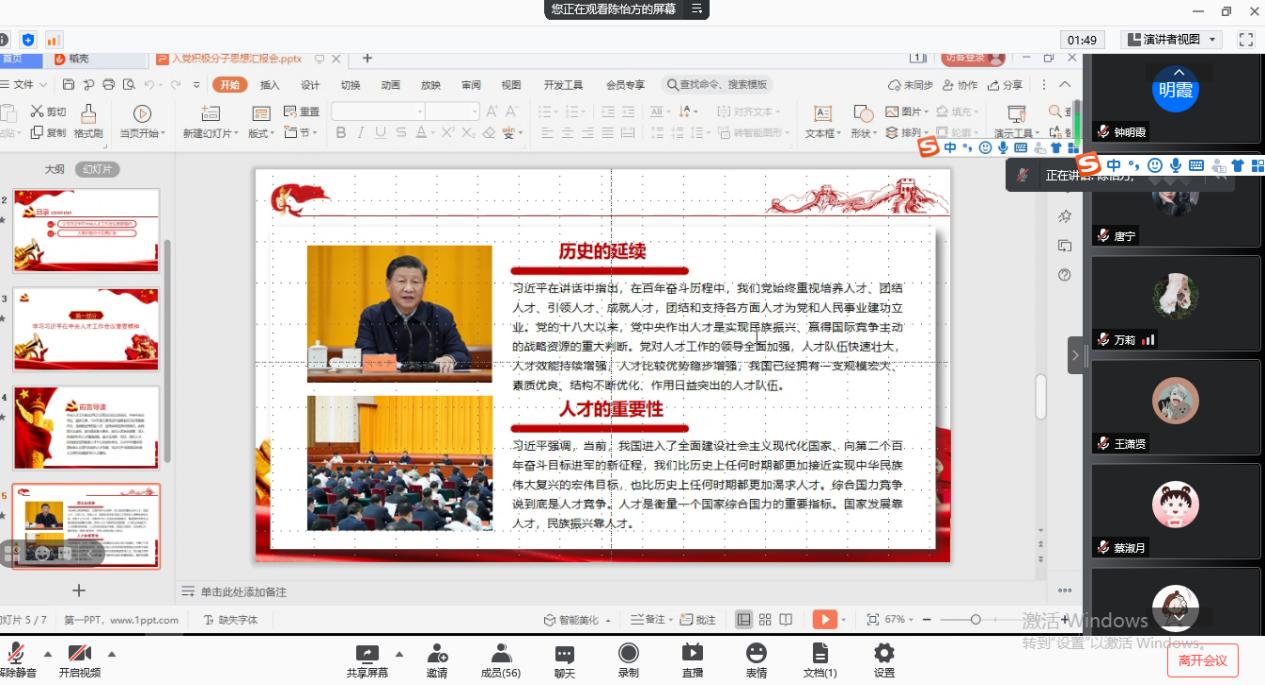The height and width of the screenshot is (685, 1265).
Task: Switch to the 插入 ribbon tab
Action: [270, 85]
